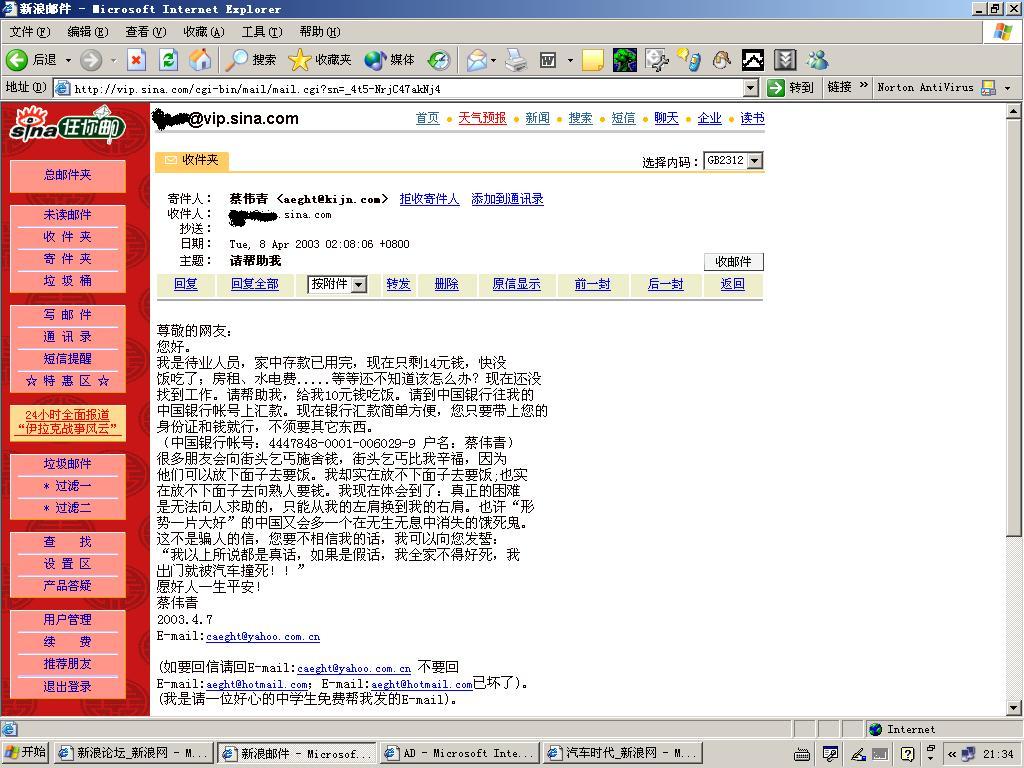Open the 文件(F) menu
The image size is (1024, 768).
pyautogui.click(x=29, y=32)
